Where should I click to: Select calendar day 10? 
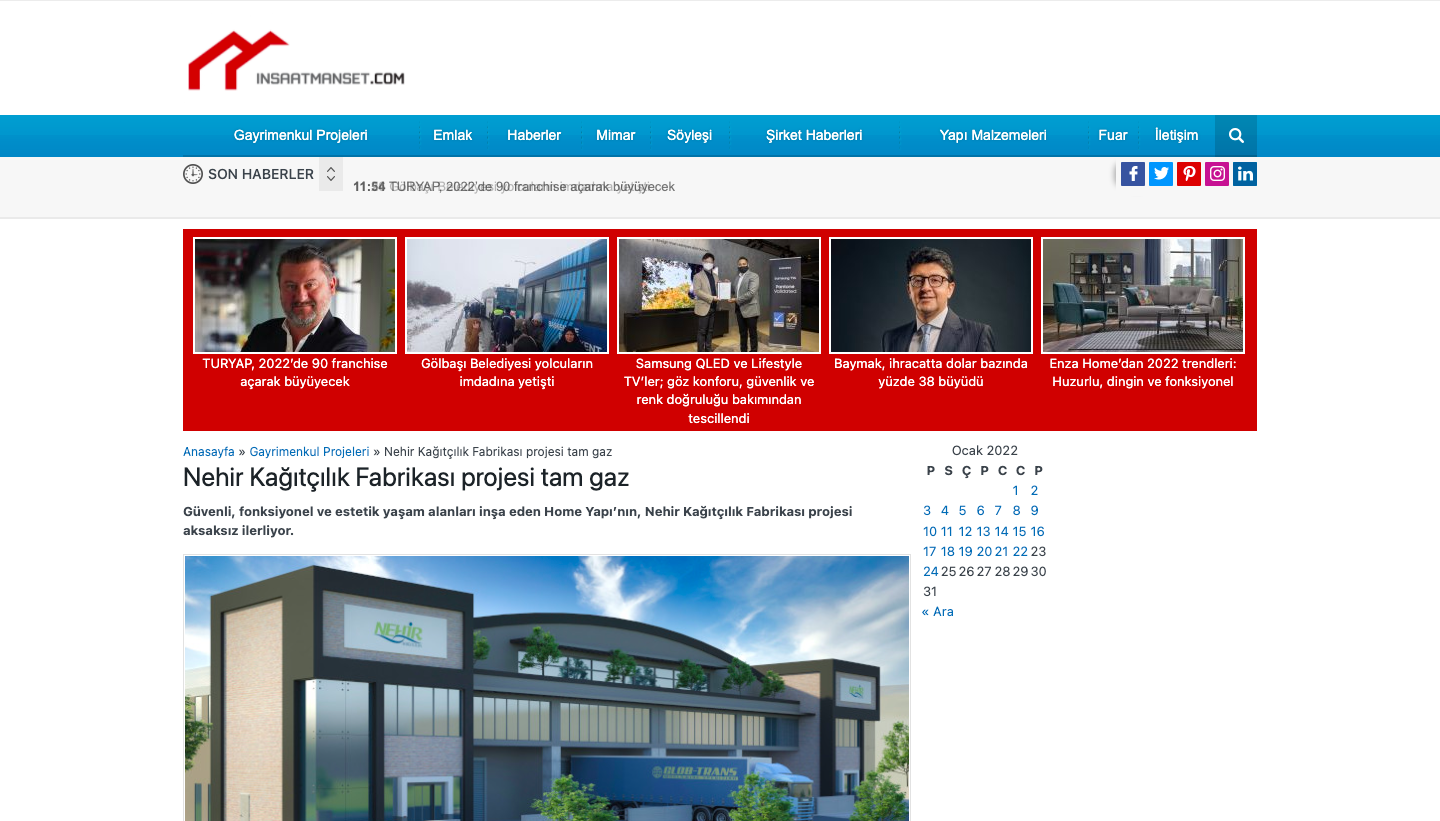tap(930, 532)
